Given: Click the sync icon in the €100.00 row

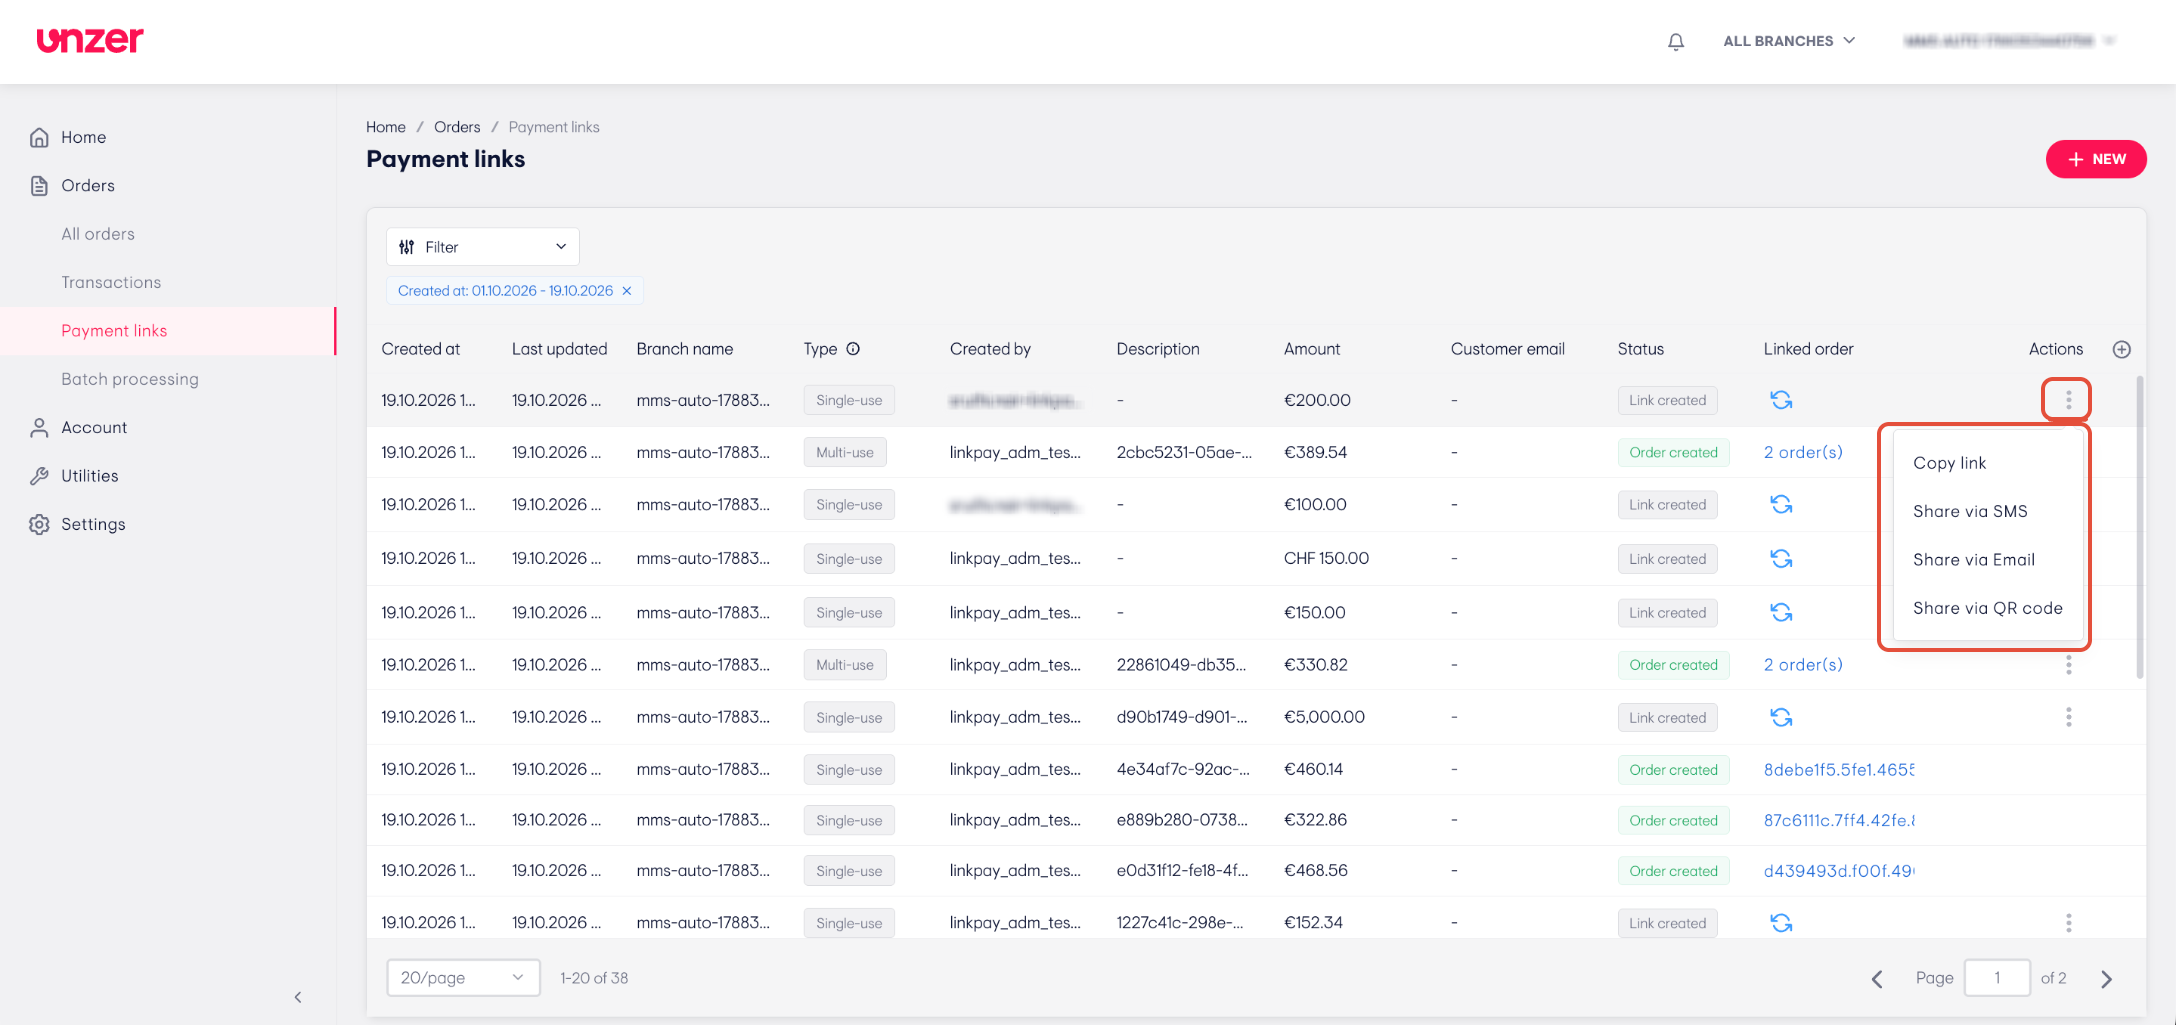Looking at the screenshot, I should (1781, 504).
